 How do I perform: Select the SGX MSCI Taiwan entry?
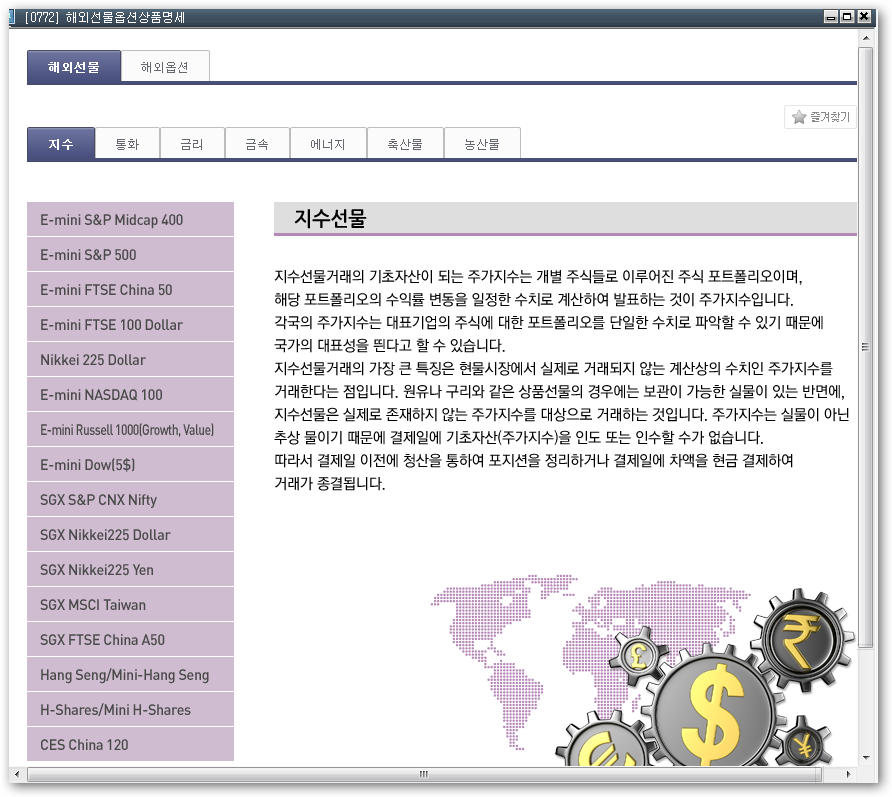tap(130, 604)
